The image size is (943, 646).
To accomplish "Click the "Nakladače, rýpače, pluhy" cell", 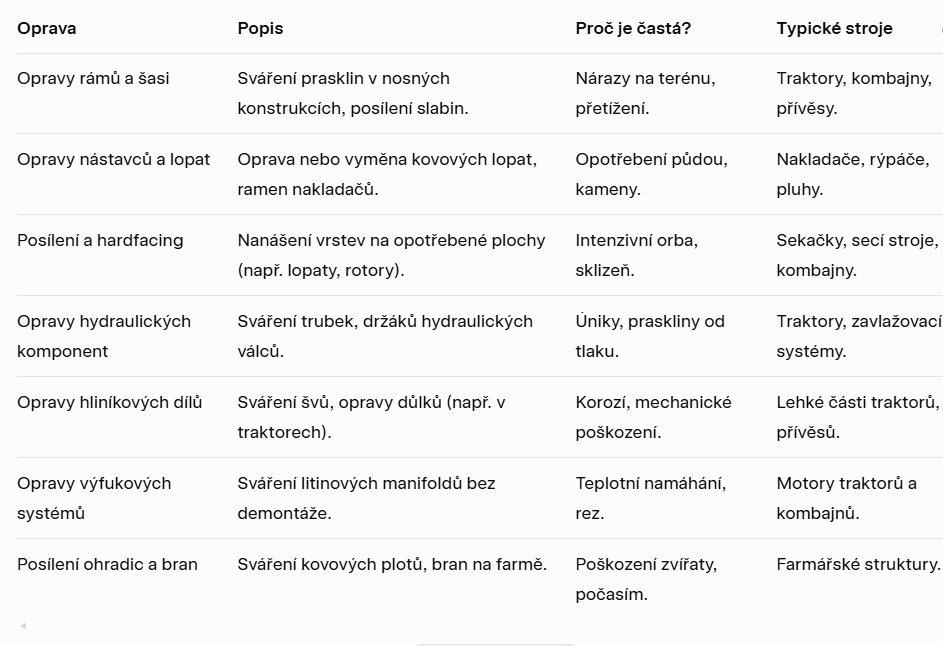I will [x=852, y=174].
